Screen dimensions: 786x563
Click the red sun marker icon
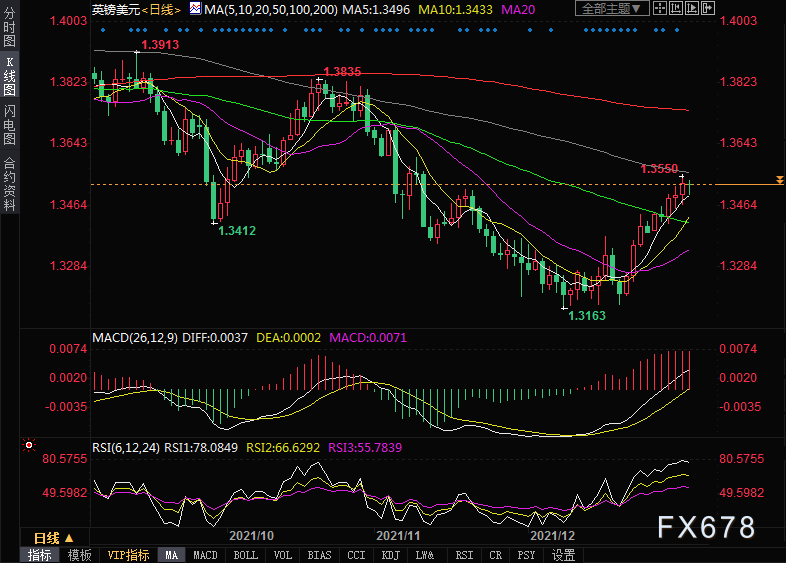point(29,445)
